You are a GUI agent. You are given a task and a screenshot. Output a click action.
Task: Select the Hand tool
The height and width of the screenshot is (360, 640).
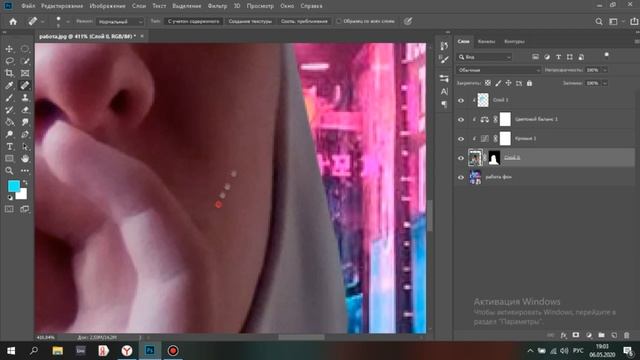25,158
